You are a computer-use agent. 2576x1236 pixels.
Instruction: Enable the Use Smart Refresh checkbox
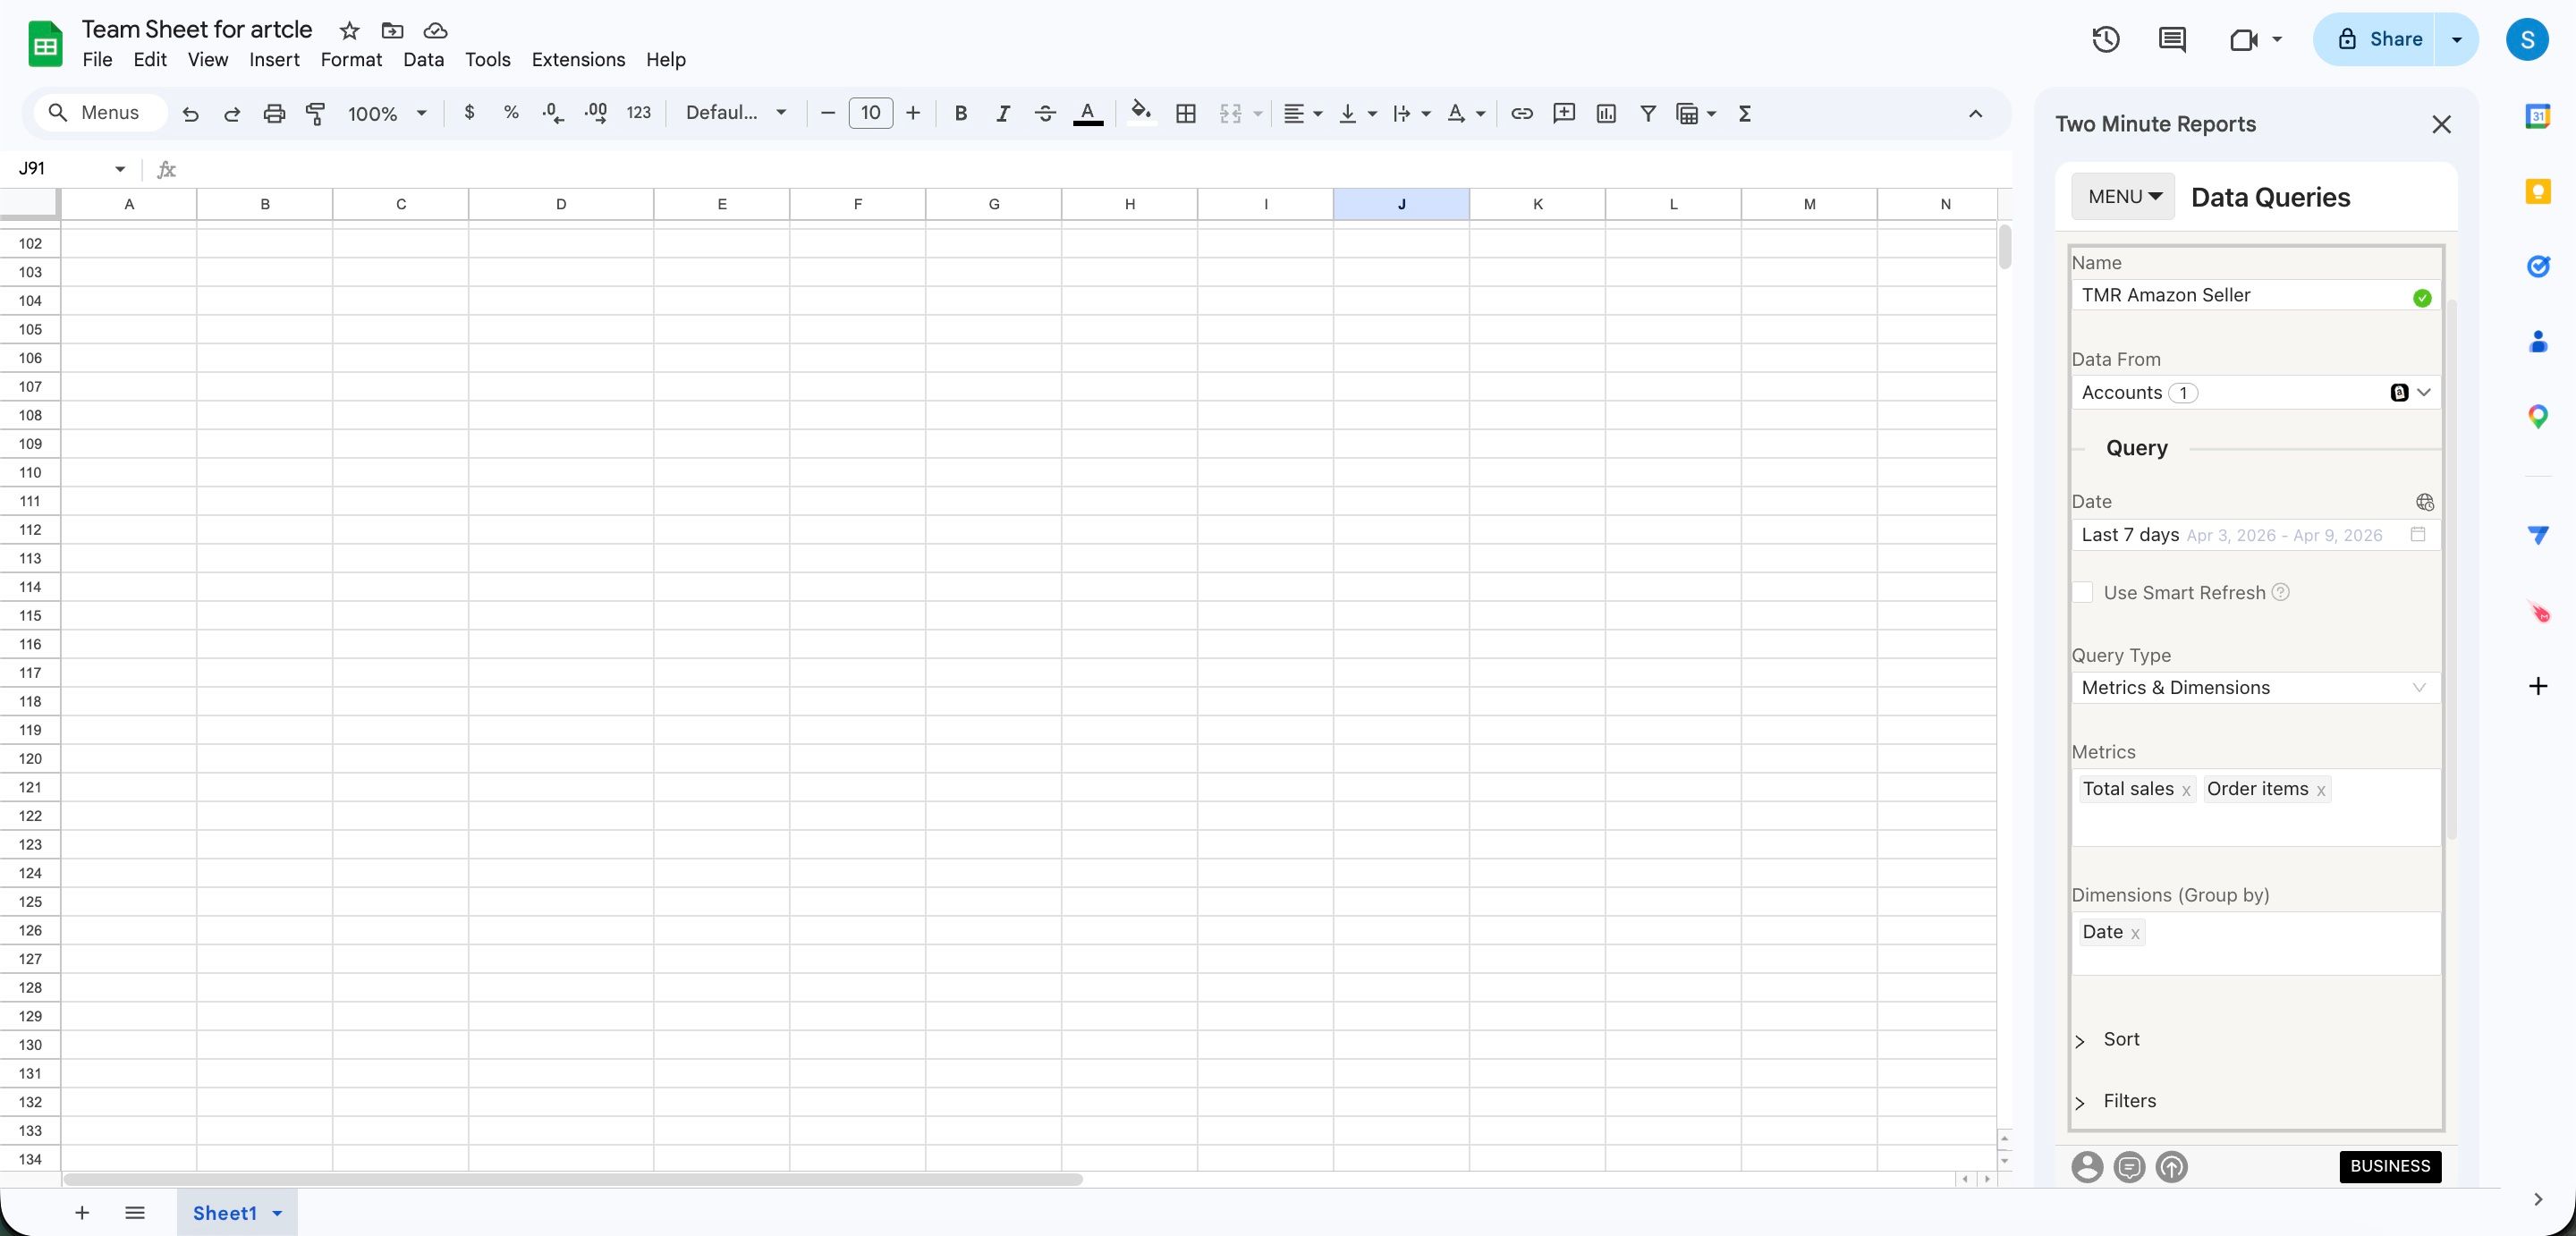pos(2084,592)
